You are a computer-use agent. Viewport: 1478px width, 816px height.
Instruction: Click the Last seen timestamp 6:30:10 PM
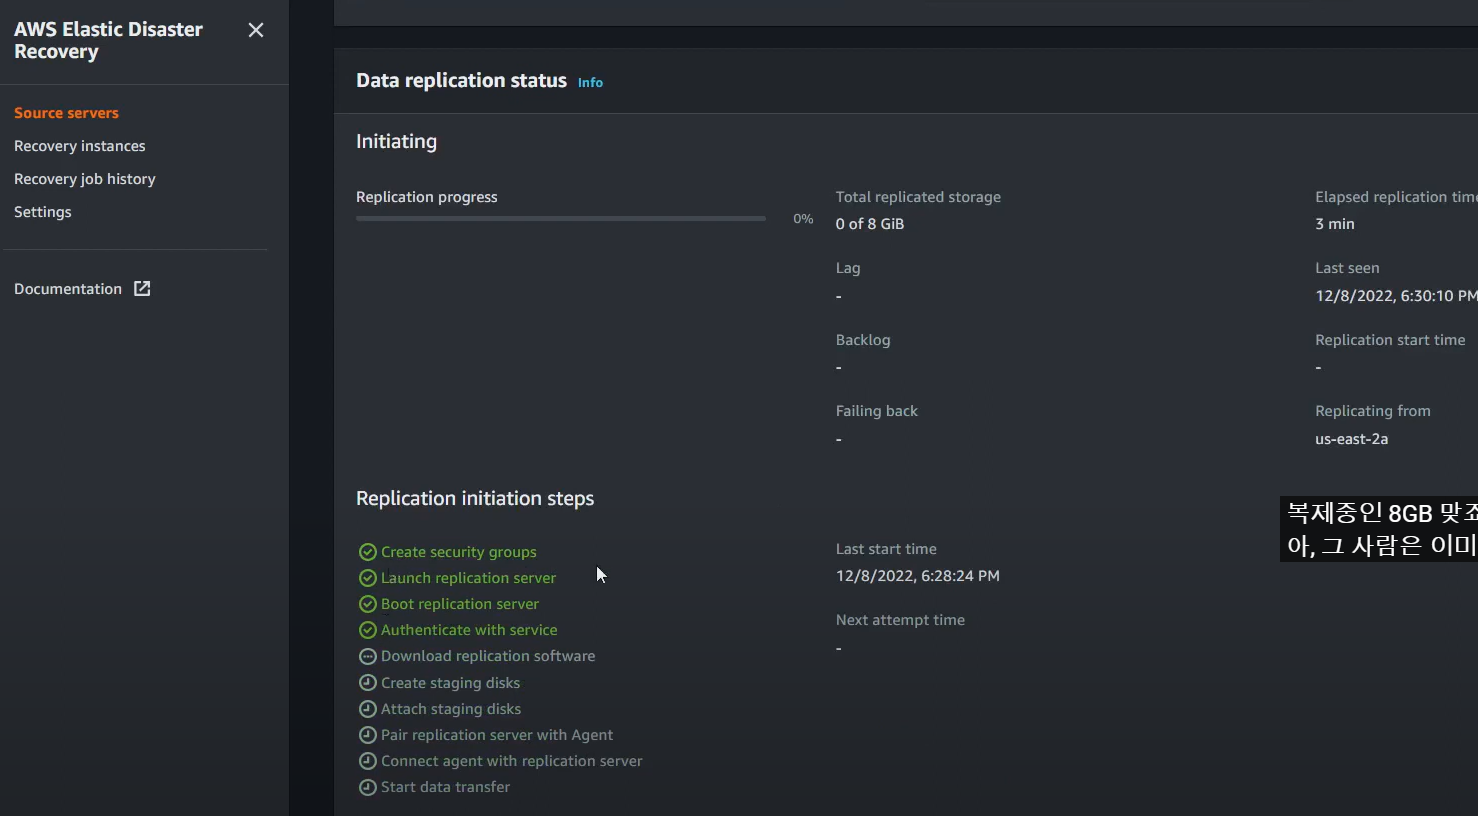(x=1396, y=296)
